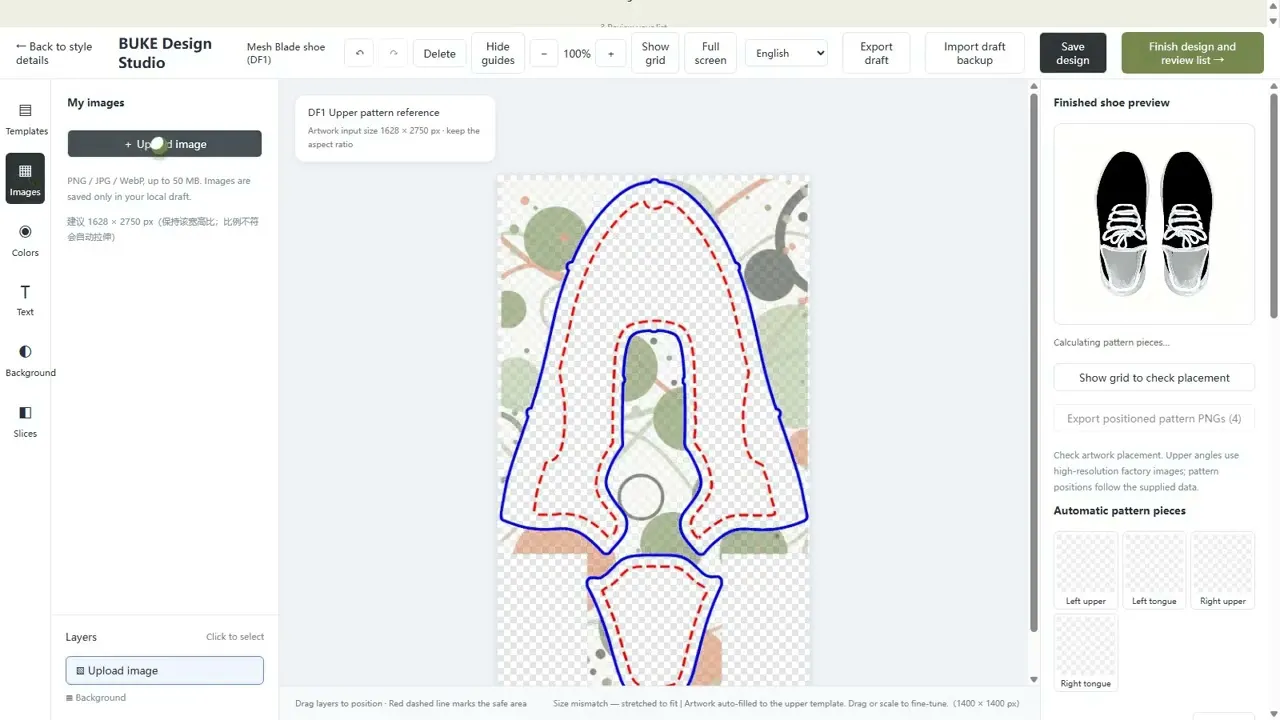The height and width of the screenshot is (720, 1280).
Task: Click the 100% zoom level
Action: (x=577, y=54)
